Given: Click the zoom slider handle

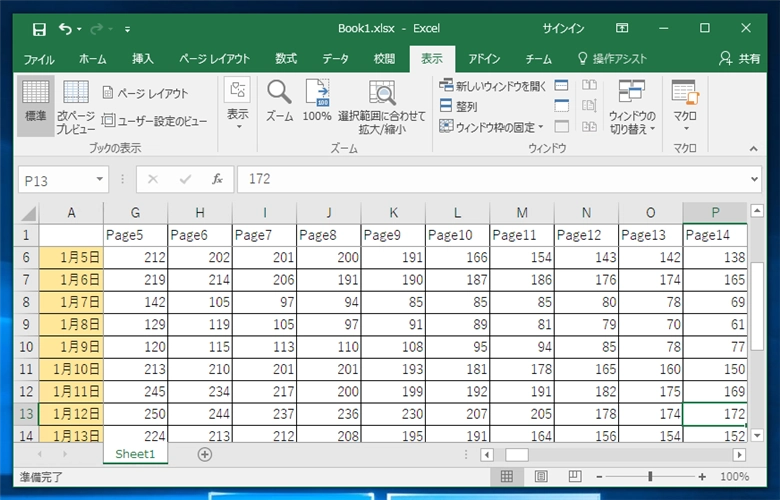Looking at the screenshot, I should tap(650, 477).
